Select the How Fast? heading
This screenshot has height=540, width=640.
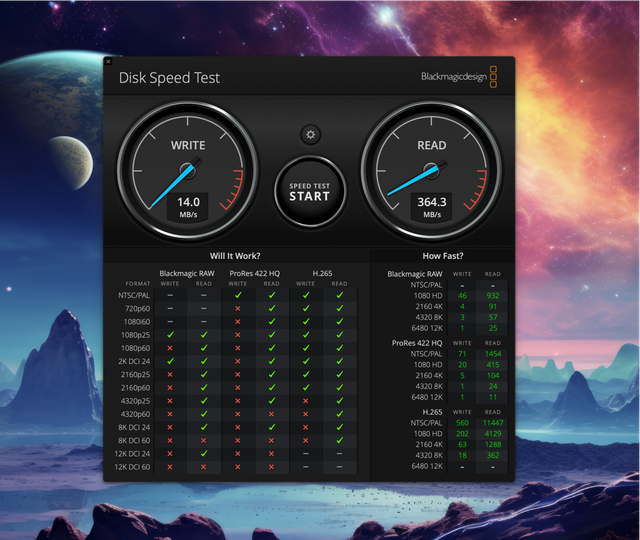point(443,256)
